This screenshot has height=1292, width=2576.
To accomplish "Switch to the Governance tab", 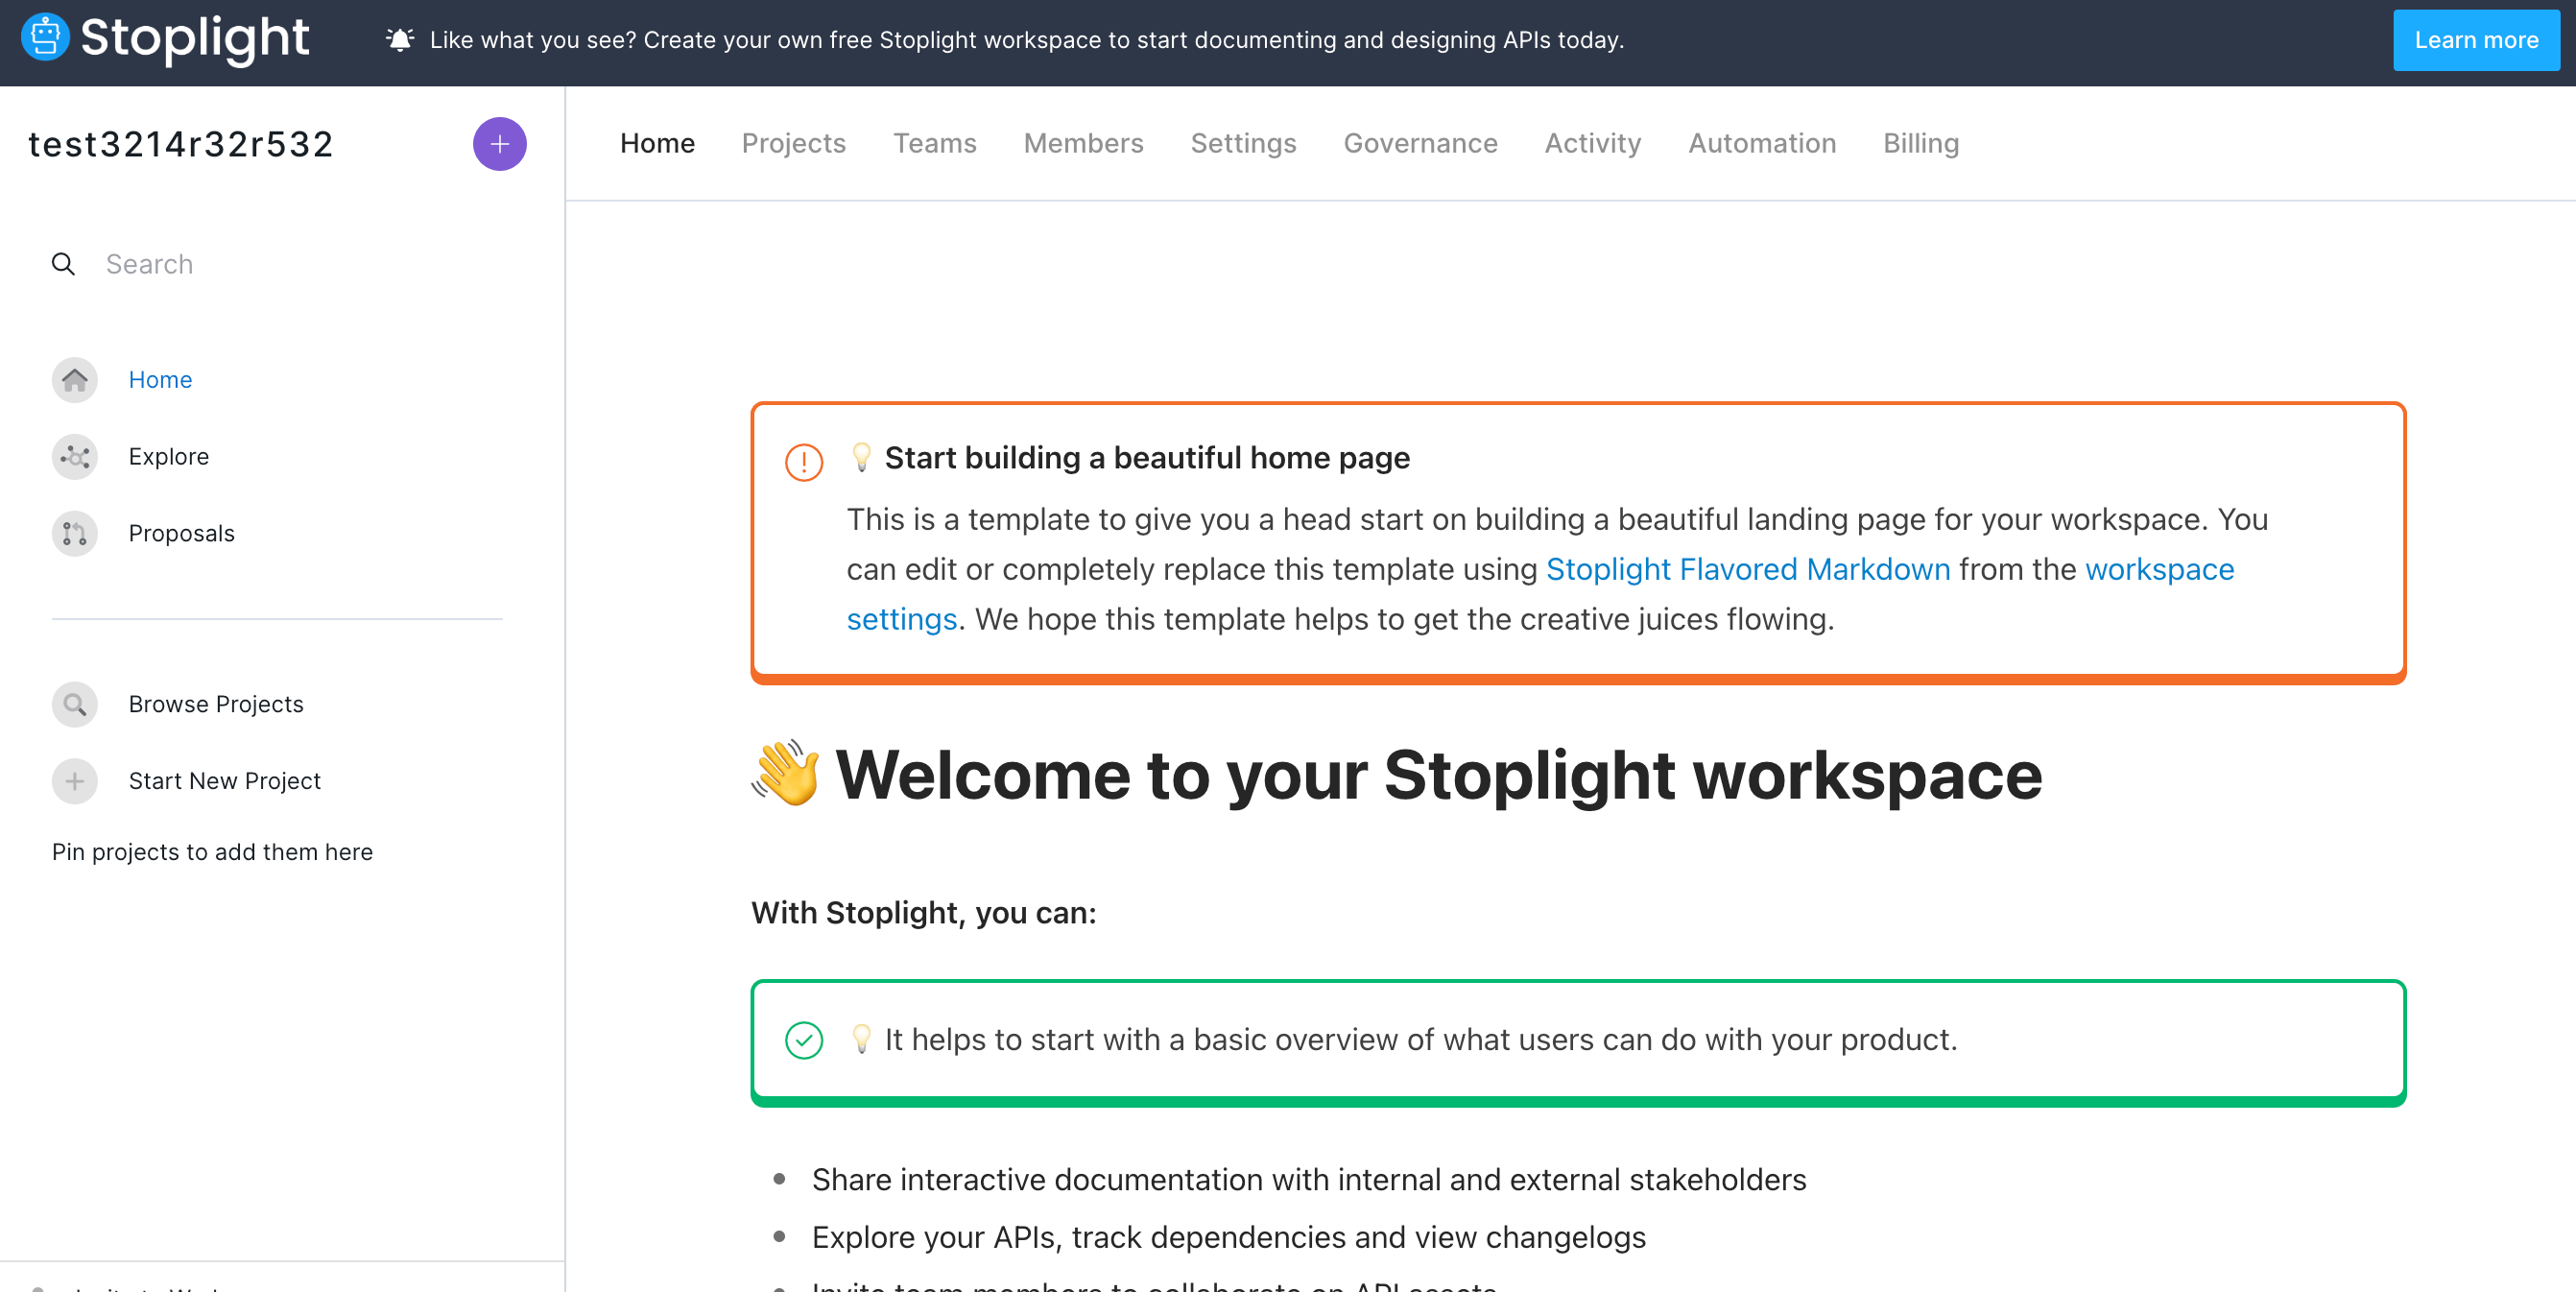I will [1419, 142].
